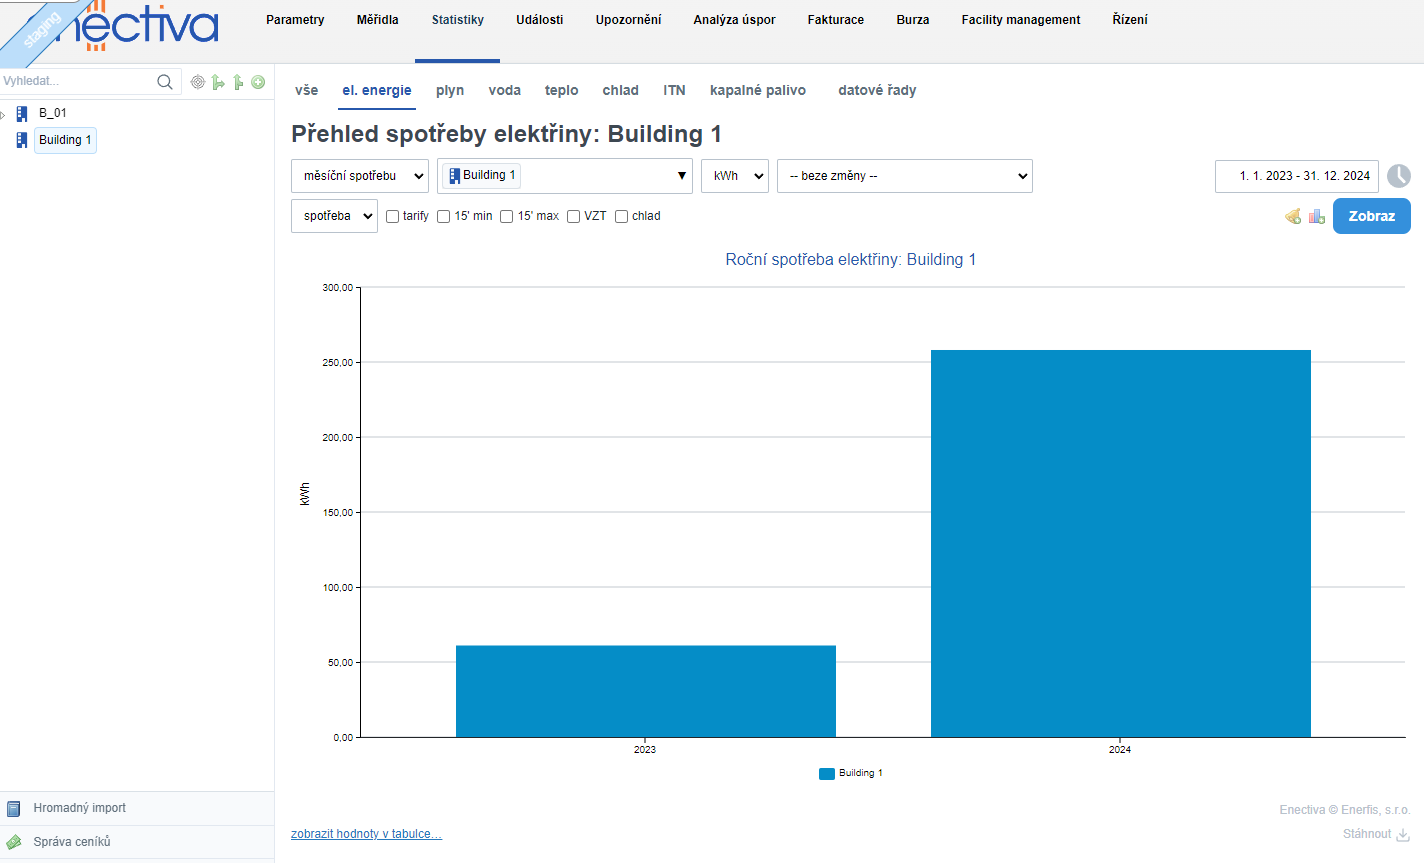
Task: Switch to the plyn tab
Action: [450, 90]
